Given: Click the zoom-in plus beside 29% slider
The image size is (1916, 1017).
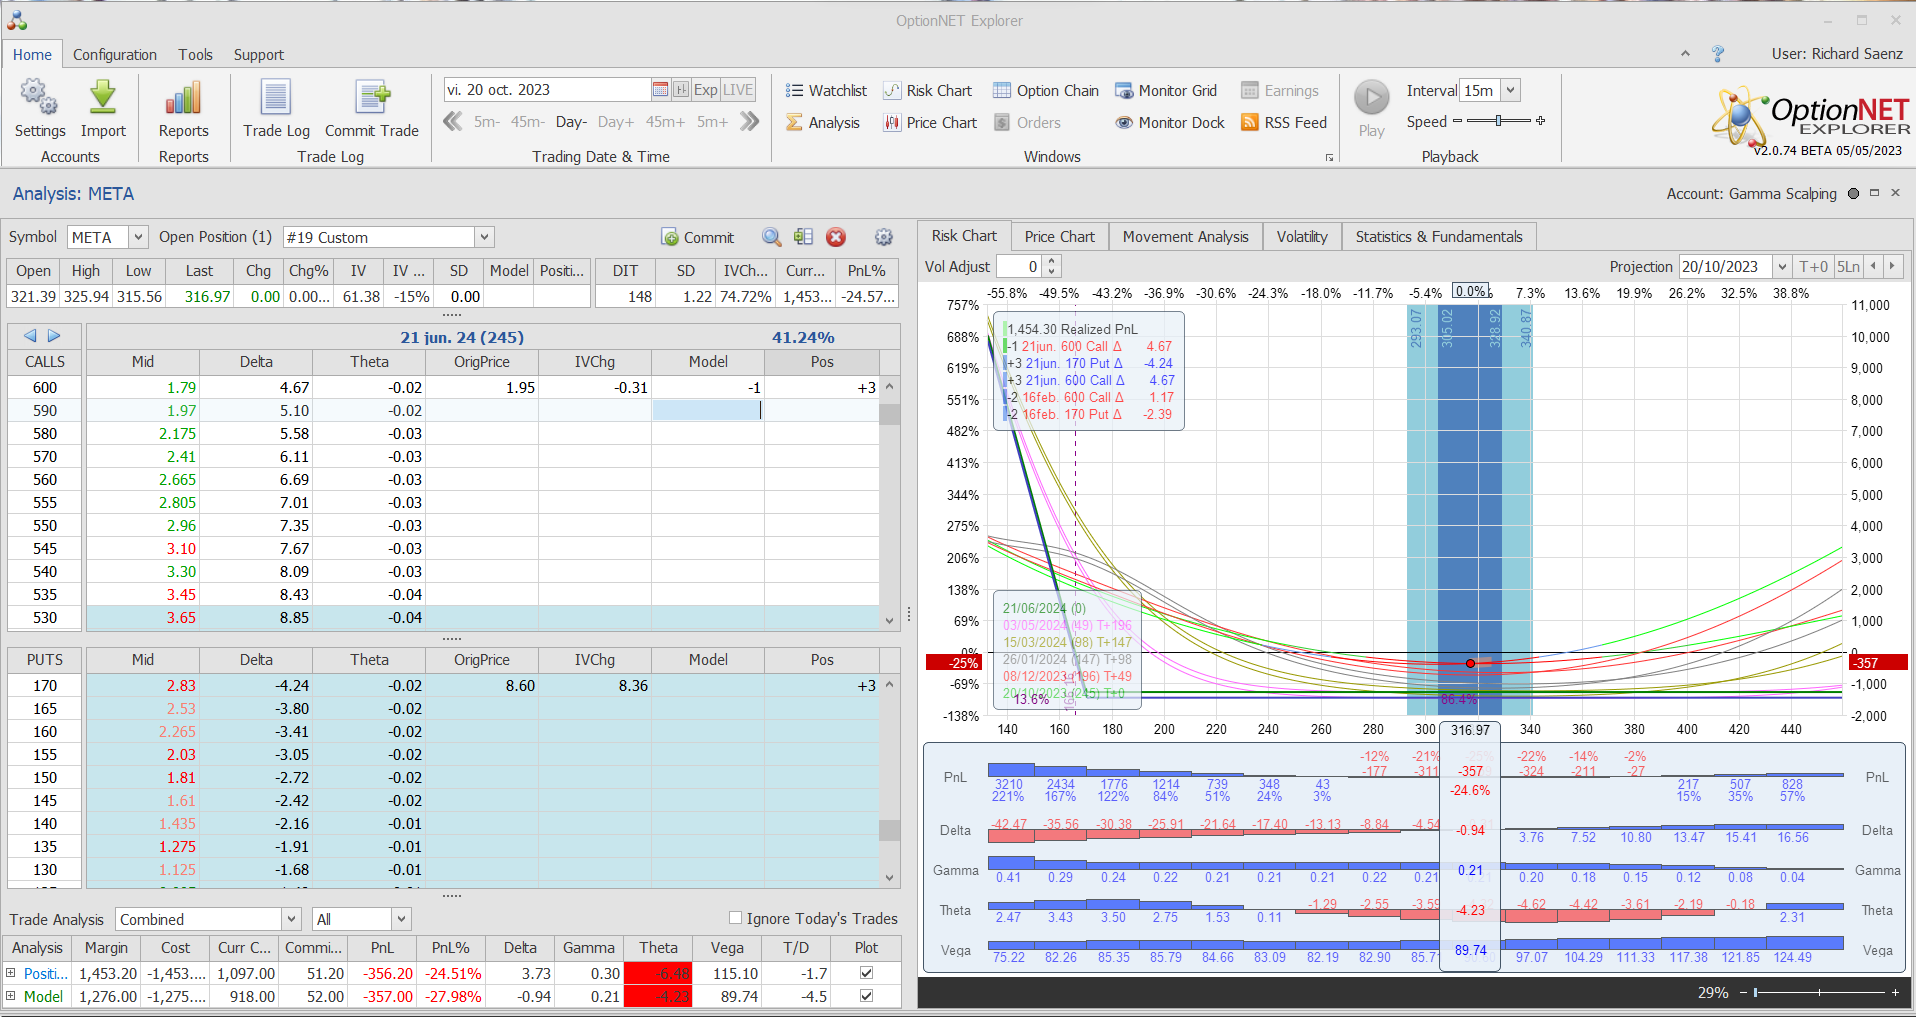Looking at the screenshot, I should click(x=1895, y=992).
